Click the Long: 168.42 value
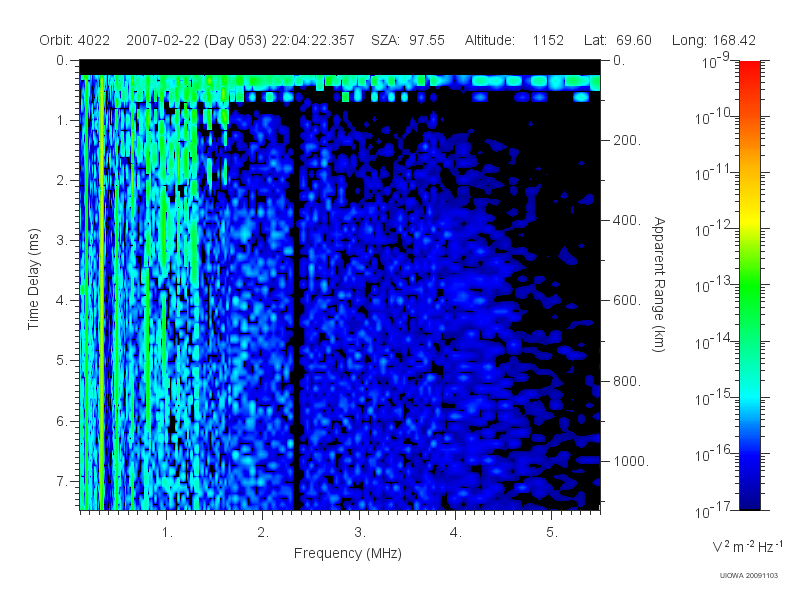800x600 pixels. click(x=714, y=40)
